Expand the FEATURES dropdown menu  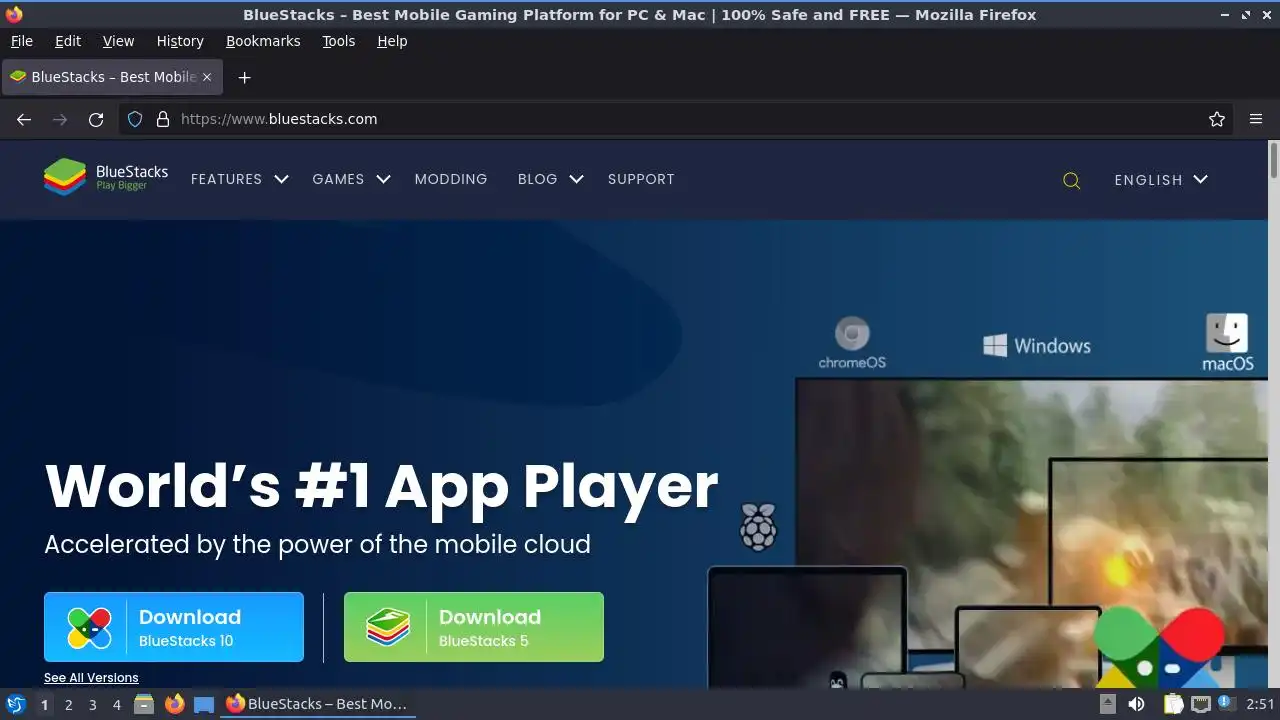click(239, 179)
